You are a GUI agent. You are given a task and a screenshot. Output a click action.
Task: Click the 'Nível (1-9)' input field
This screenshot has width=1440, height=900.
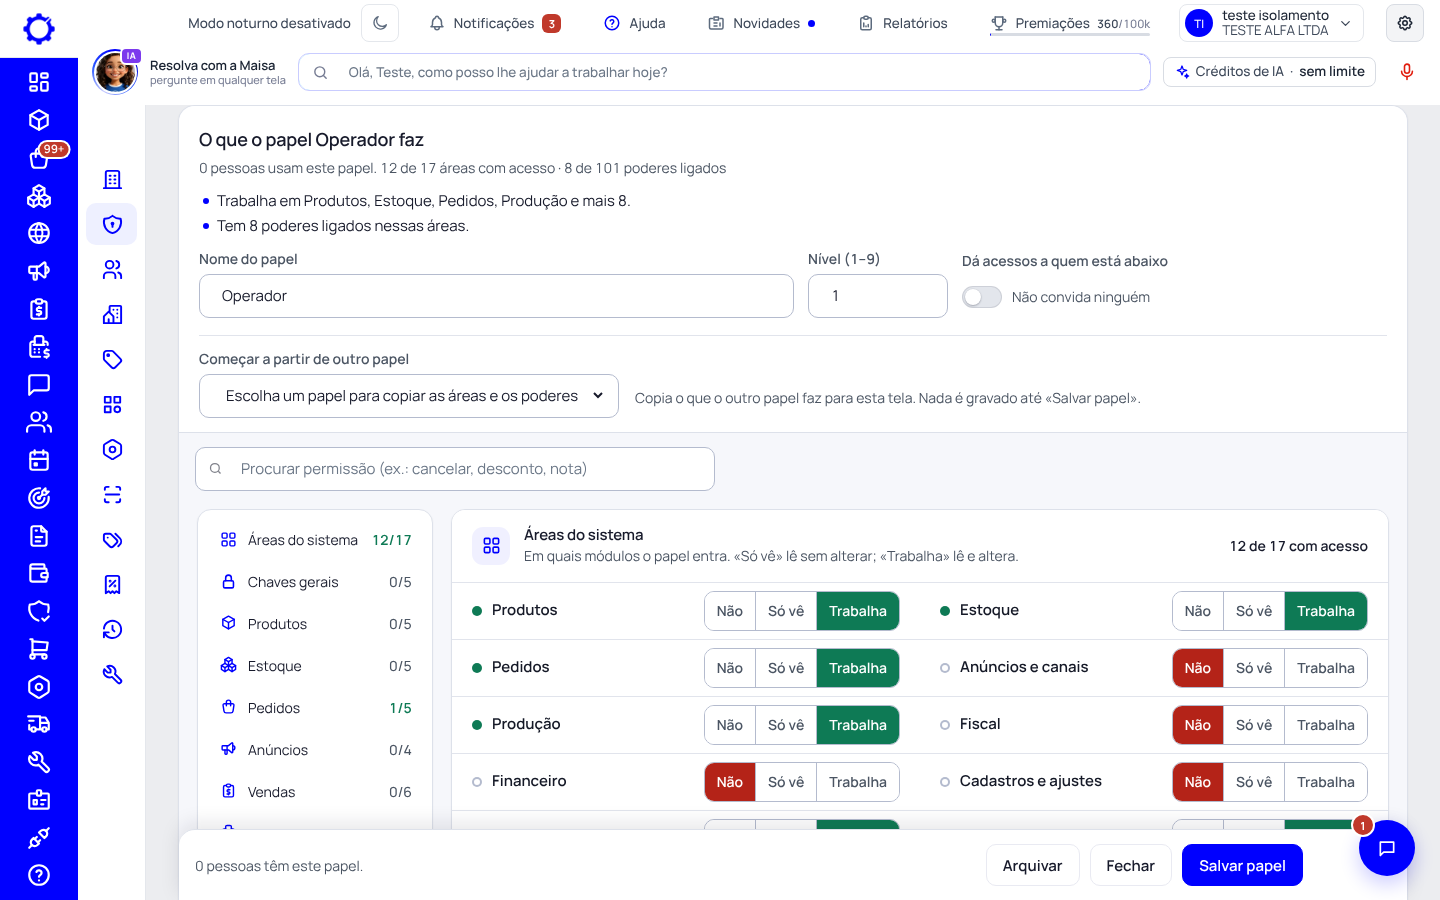[878, 296]
